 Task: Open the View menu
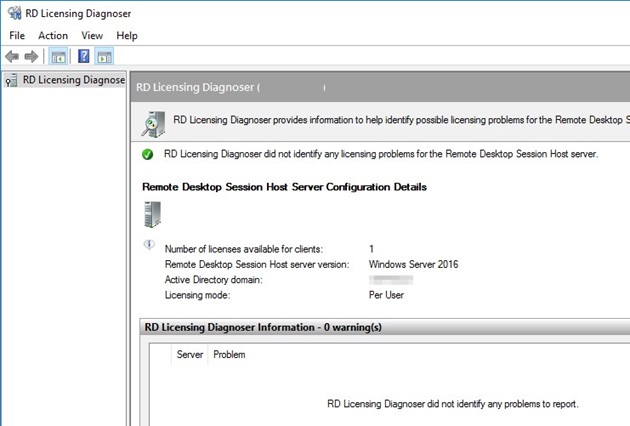point(92,35)
